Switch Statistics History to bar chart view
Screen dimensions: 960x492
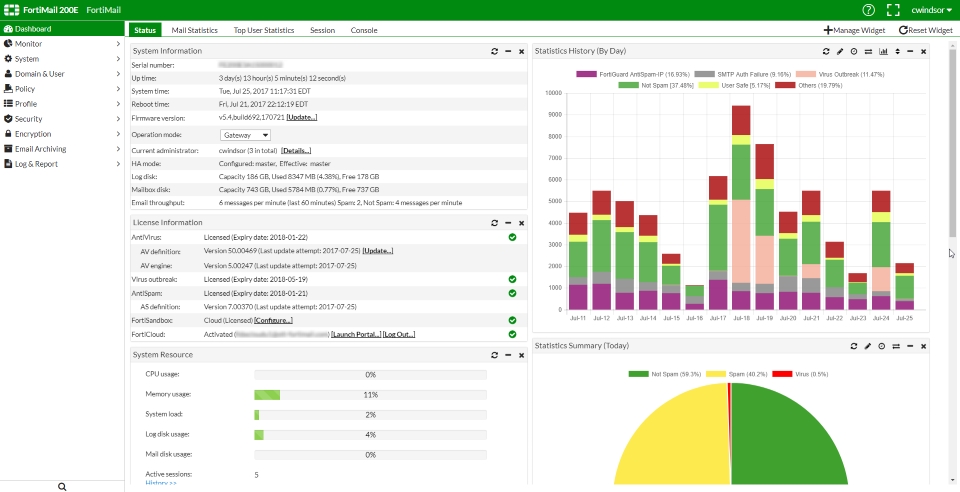tap(883, 51)
